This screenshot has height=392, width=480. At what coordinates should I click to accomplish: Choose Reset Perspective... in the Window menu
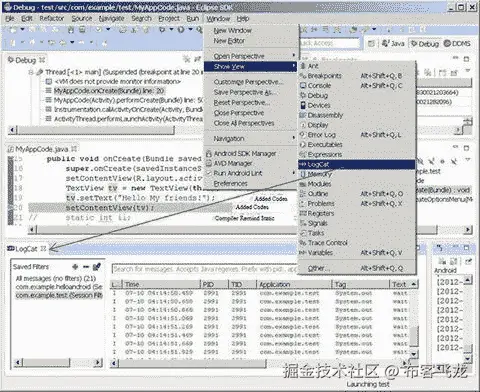[251, 103]
